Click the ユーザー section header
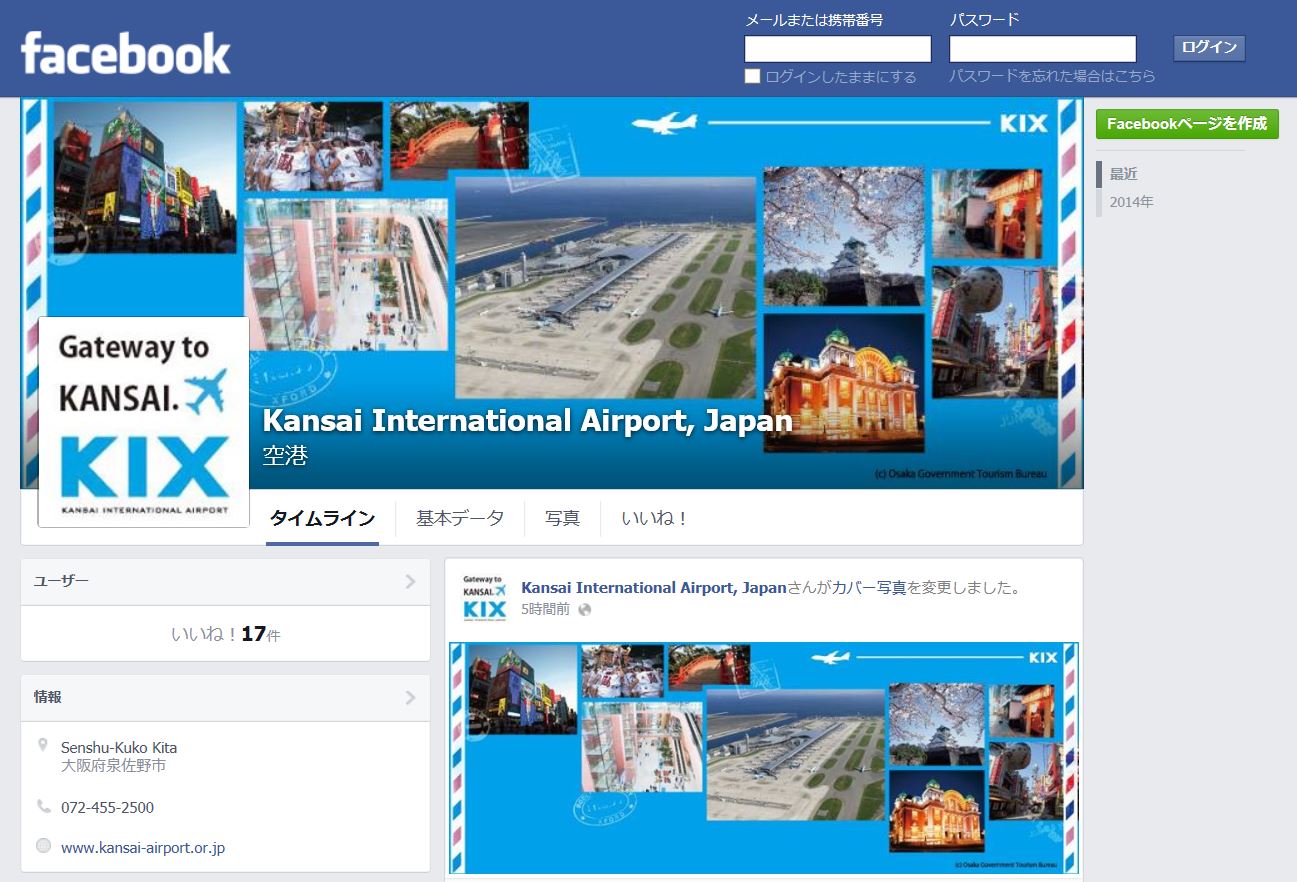Image resolution: width=1297 pixels, height=882 pixels. (225, 582)
